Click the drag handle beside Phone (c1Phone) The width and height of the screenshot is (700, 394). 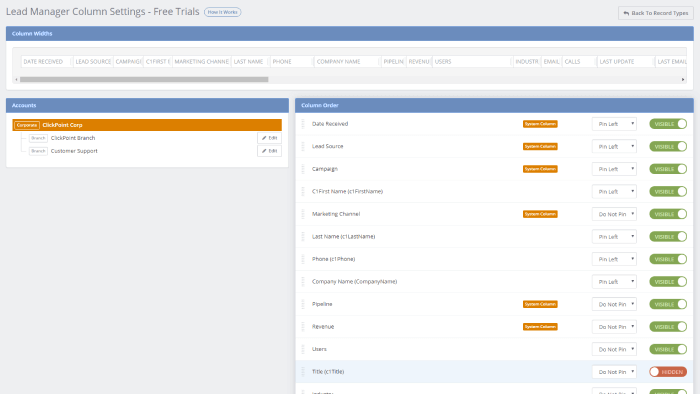click(303, 259)
